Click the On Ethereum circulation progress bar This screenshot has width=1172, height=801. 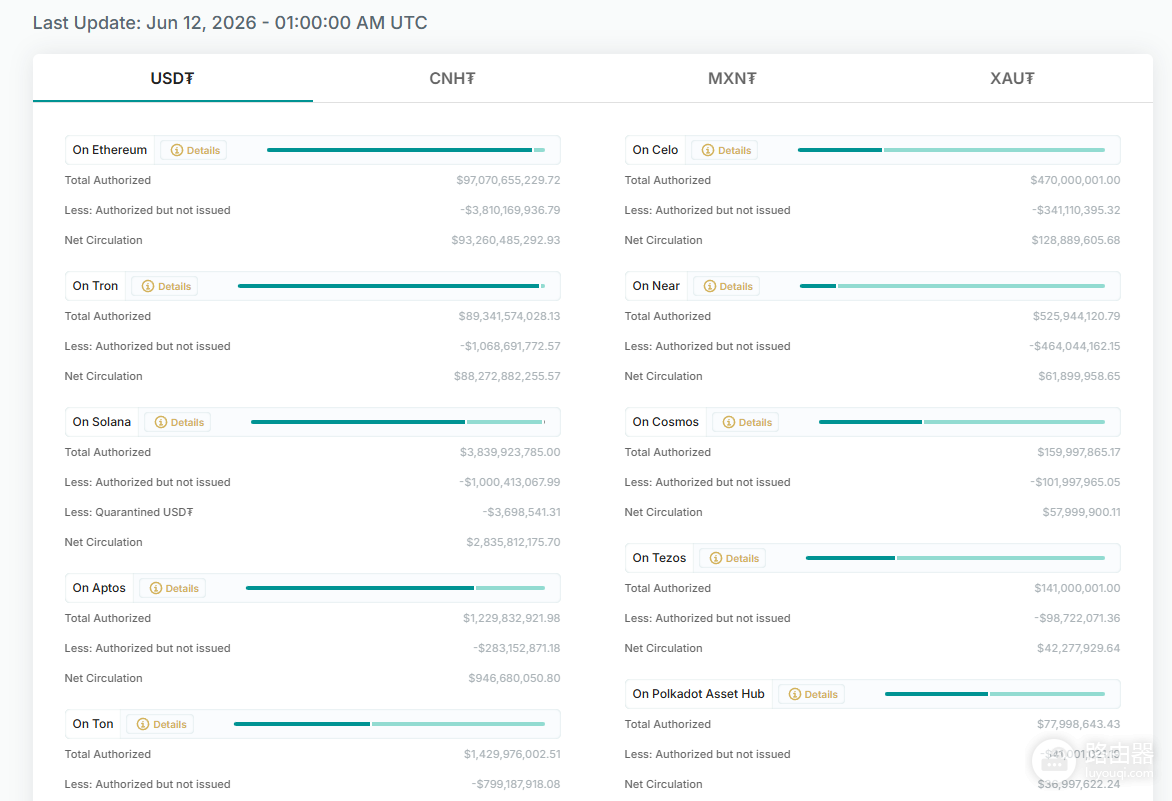(x=406, y=150)
